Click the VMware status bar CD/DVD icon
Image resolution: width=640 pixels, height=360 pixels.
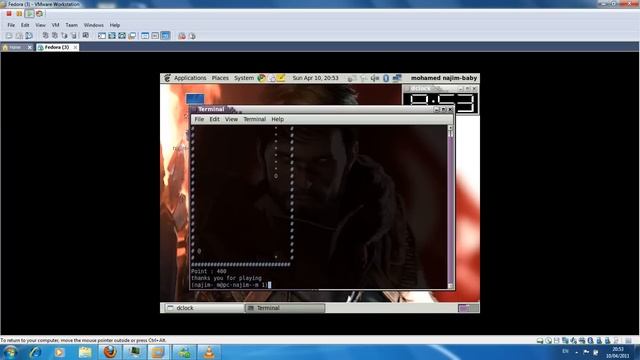549,340
